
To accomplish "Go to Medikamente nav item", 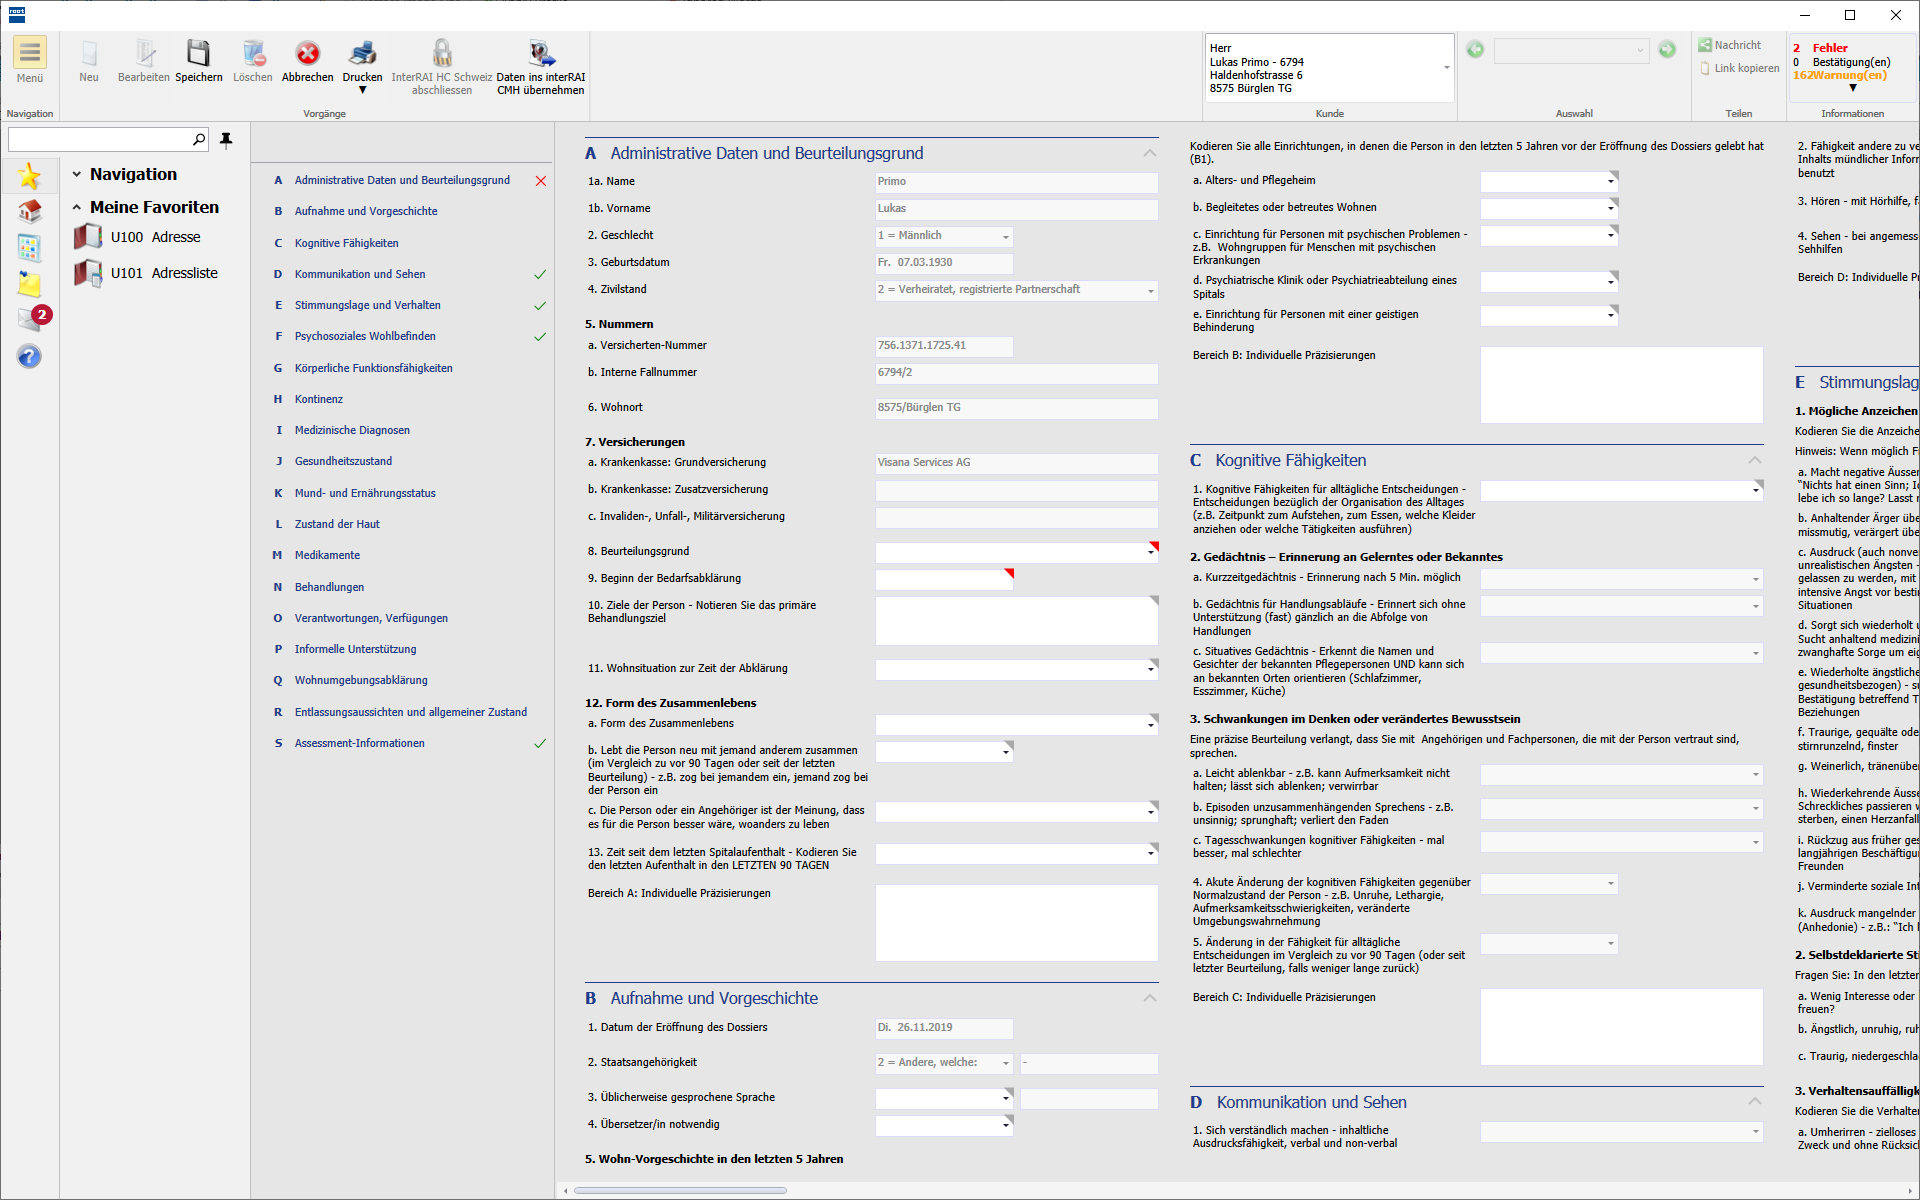I will coord(327,555).
